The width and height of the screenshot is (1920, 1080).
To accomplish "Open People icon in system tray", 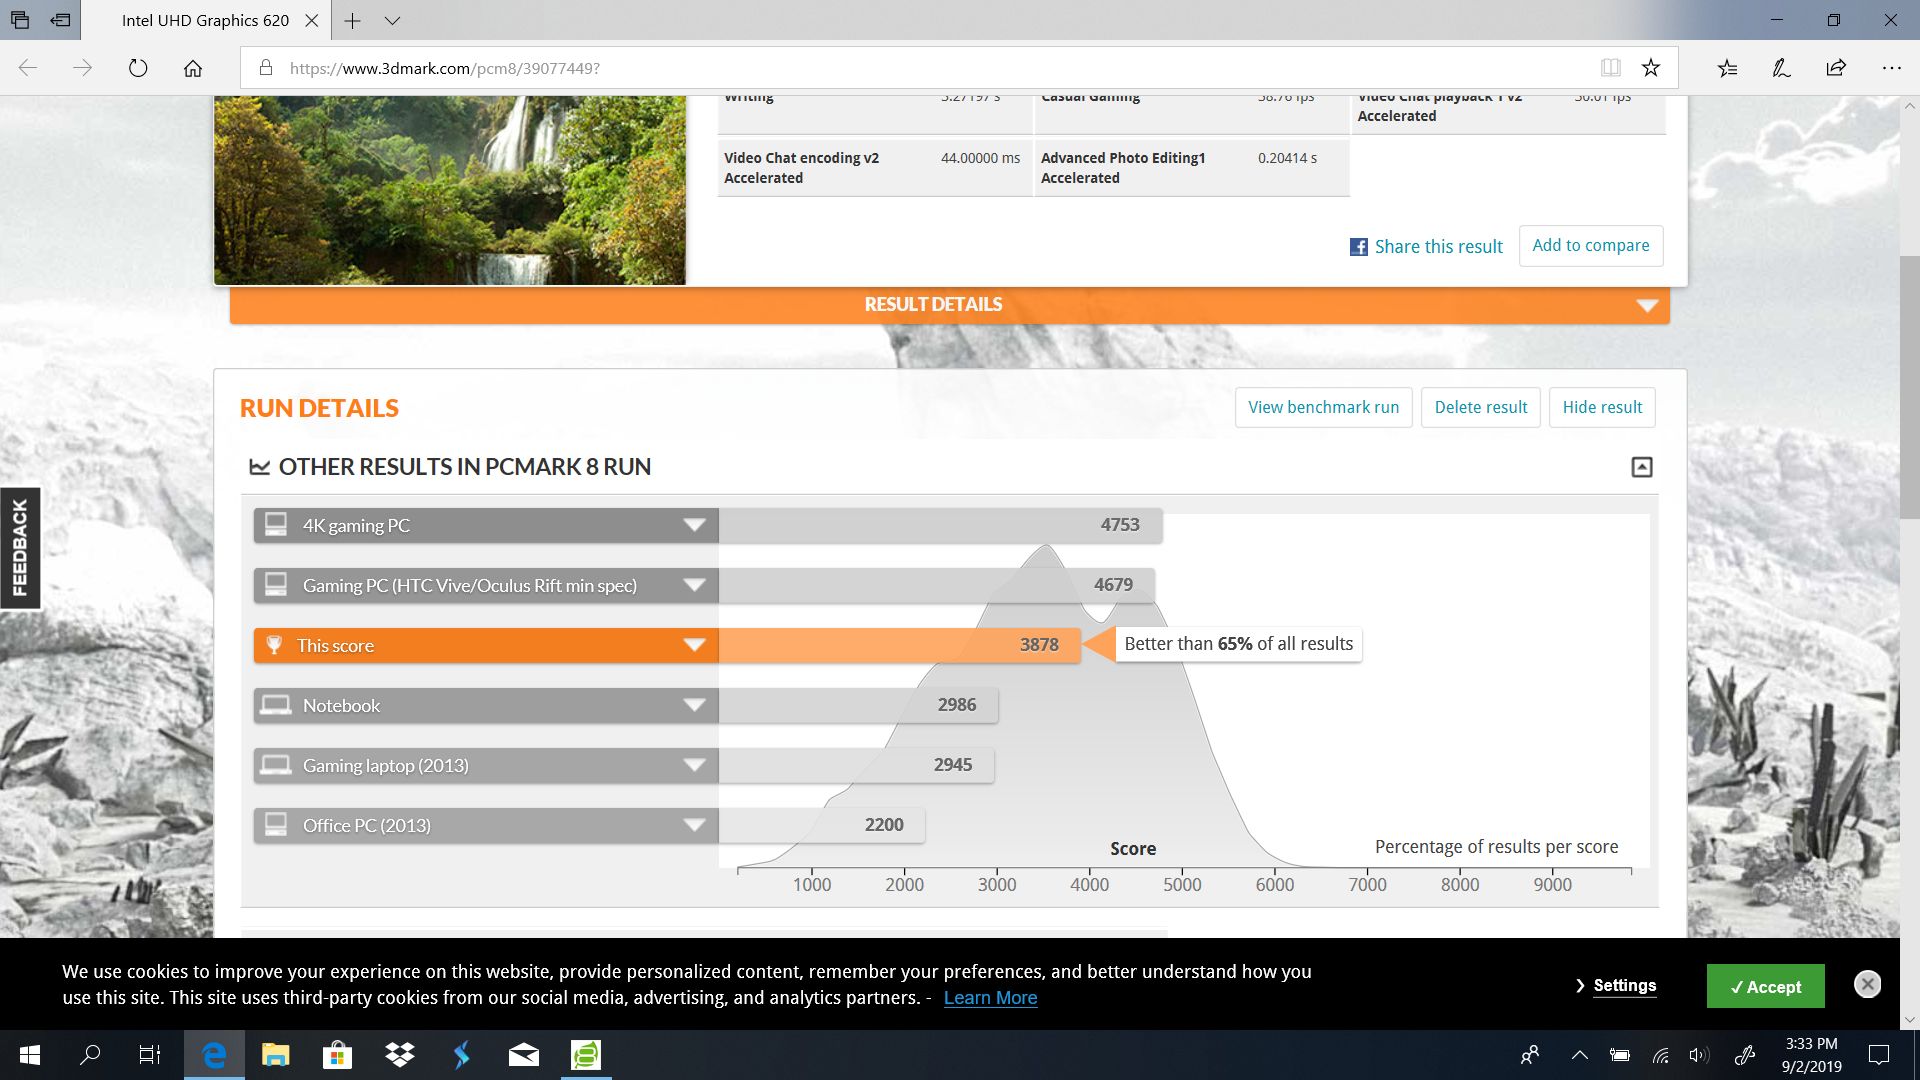I will [1530, 1055].
